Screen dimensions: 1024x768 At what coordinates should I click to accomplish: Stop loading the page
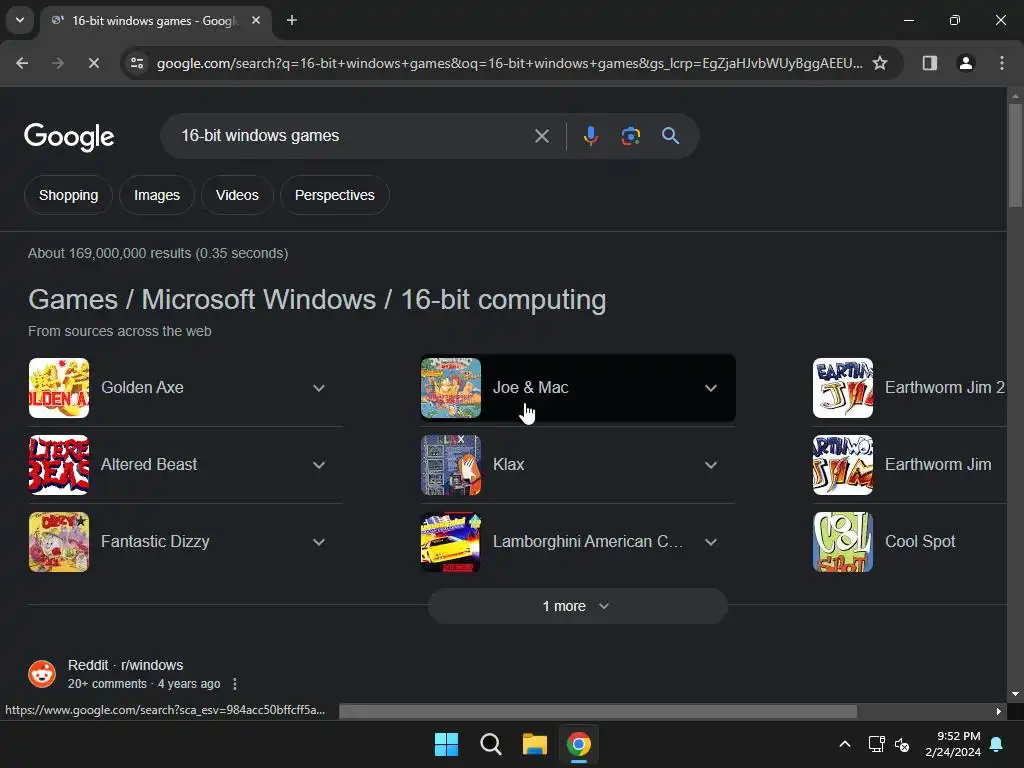point(93,63)
